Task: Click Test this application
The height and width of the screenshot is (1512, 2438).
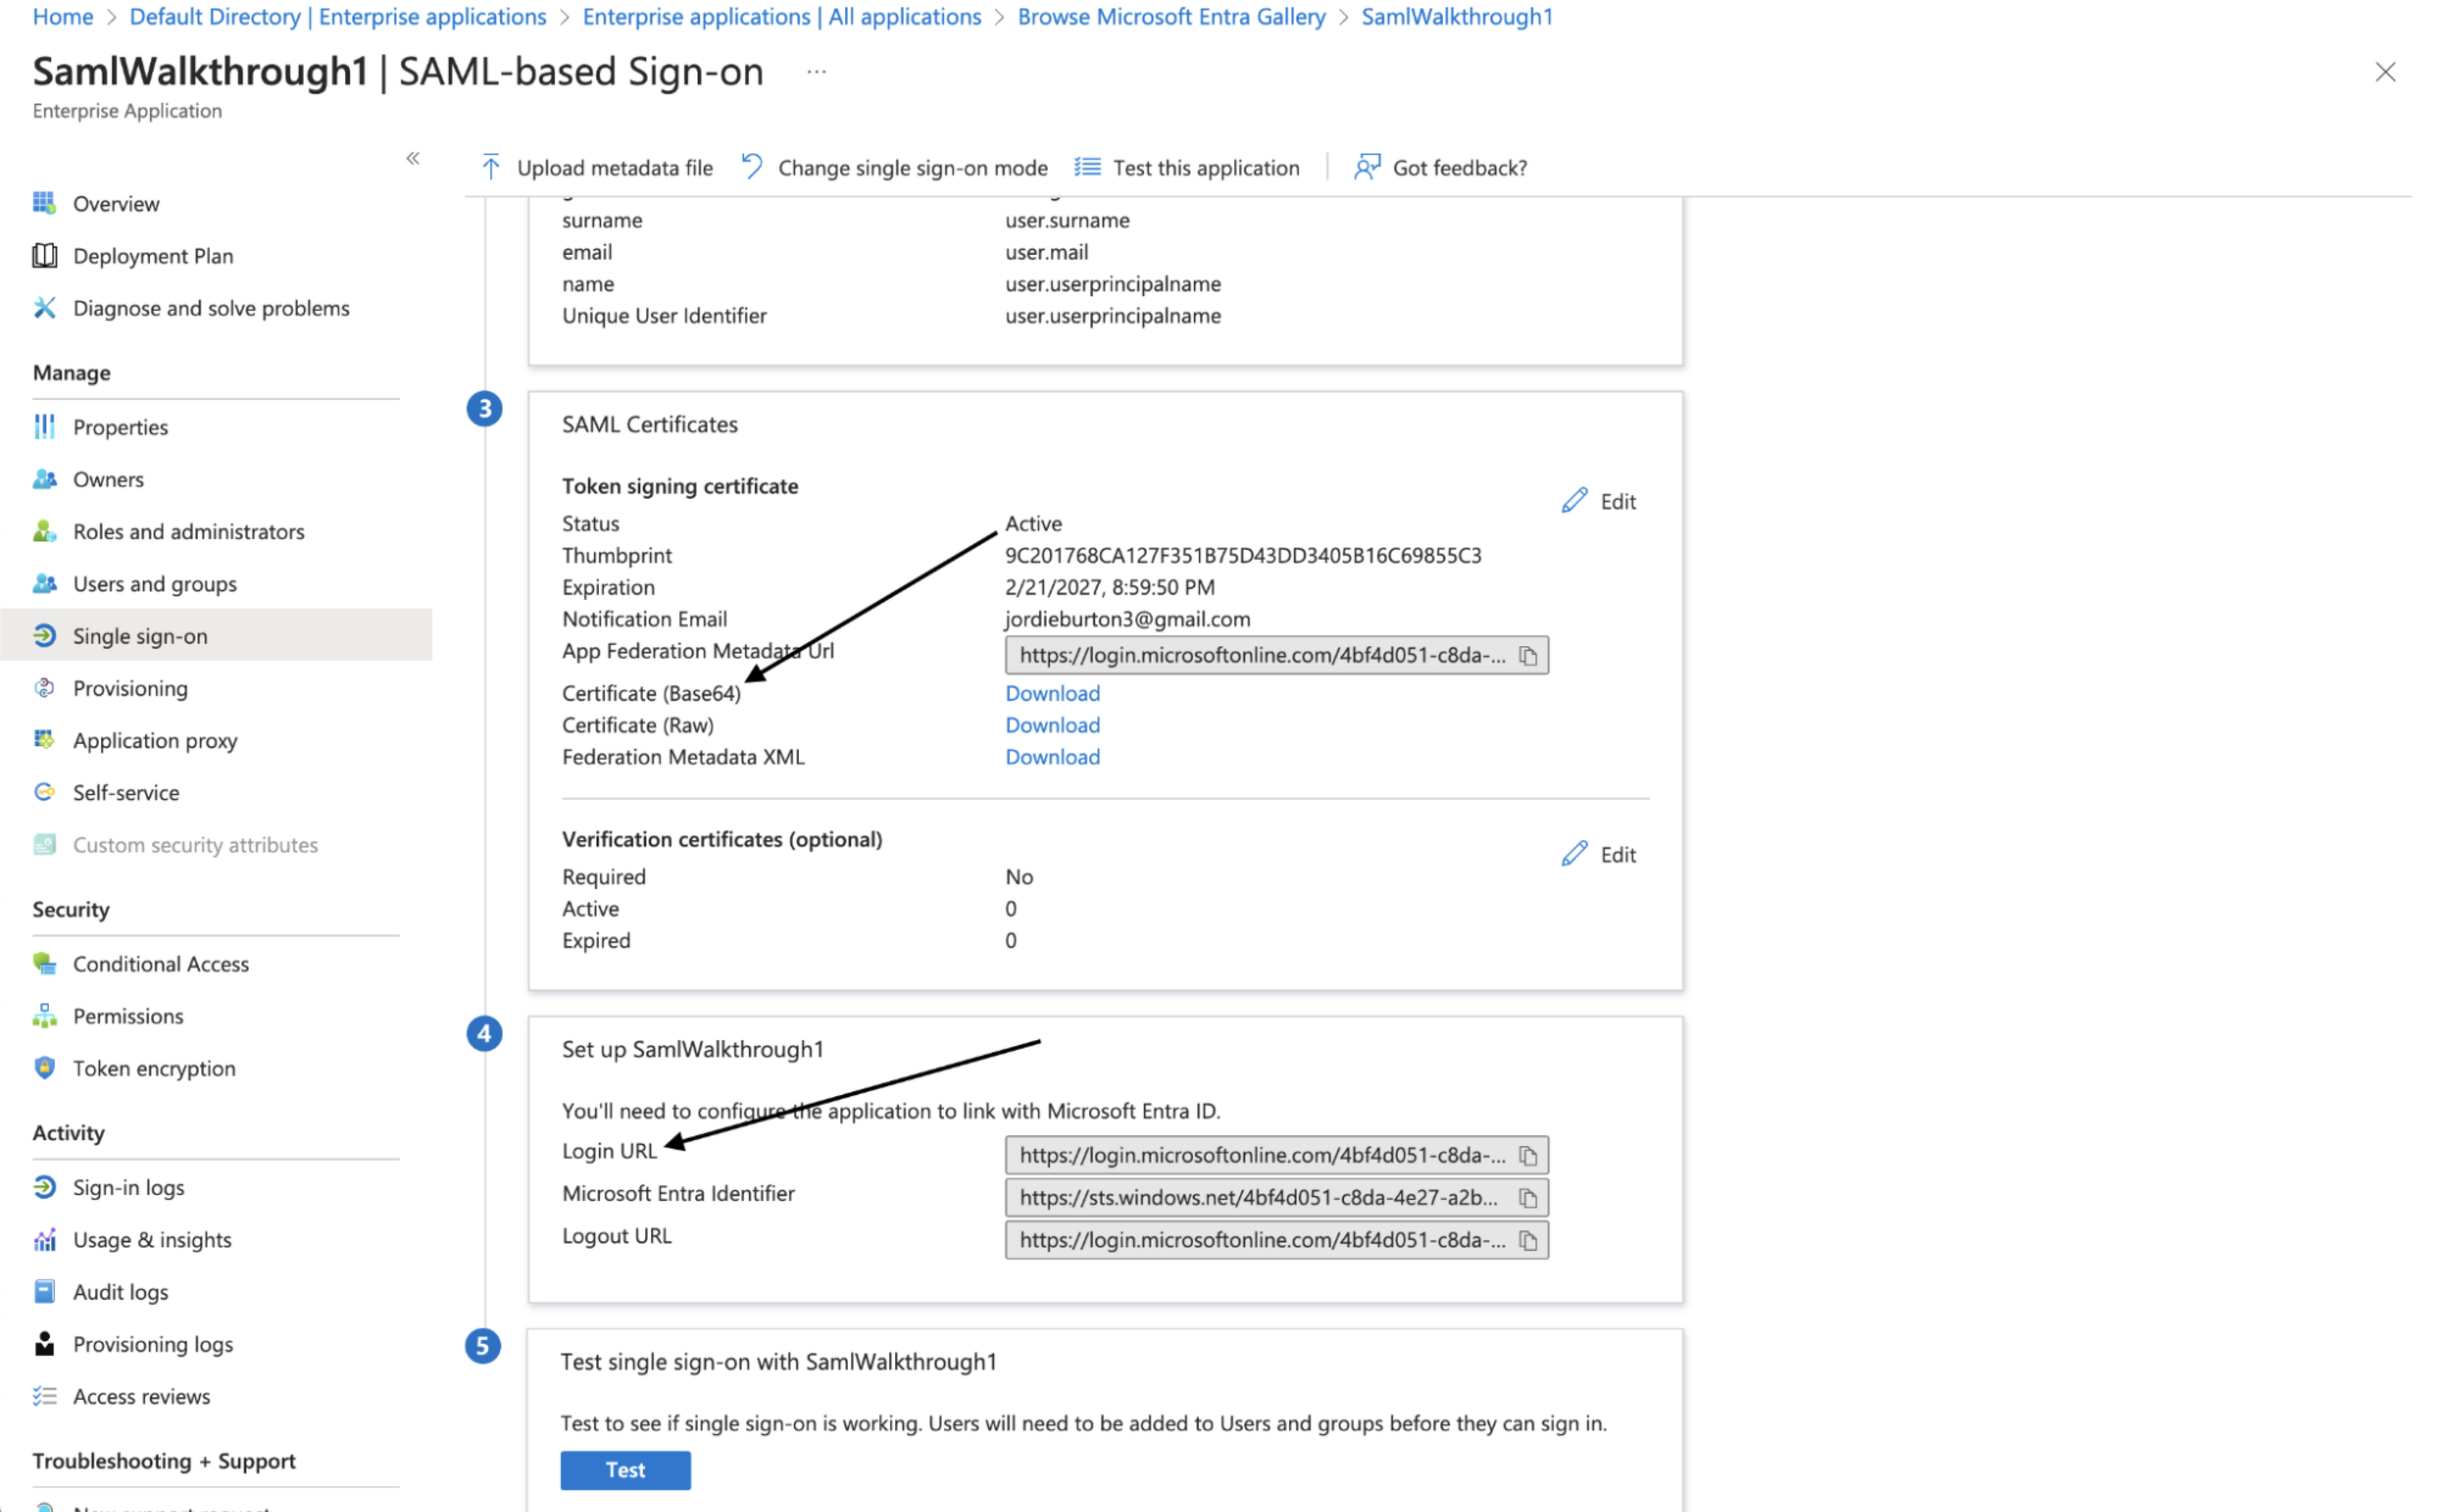Action: (1187, 168)
